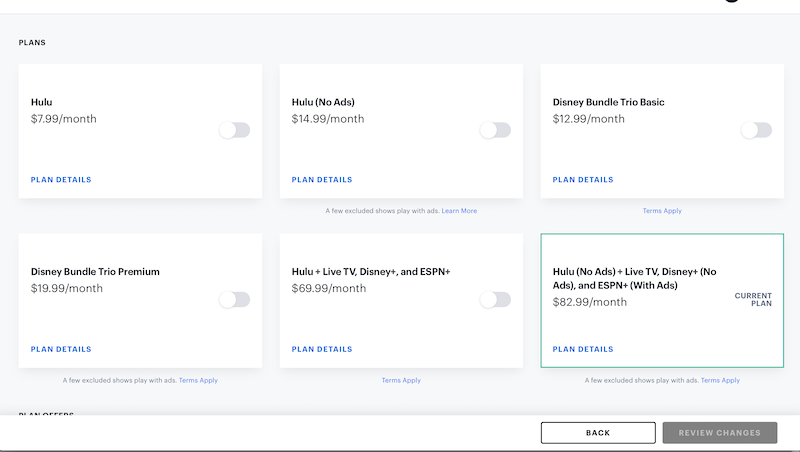
Task: Toggle the Hulu $7.99/month plan switch
Action: pos(235,130)
